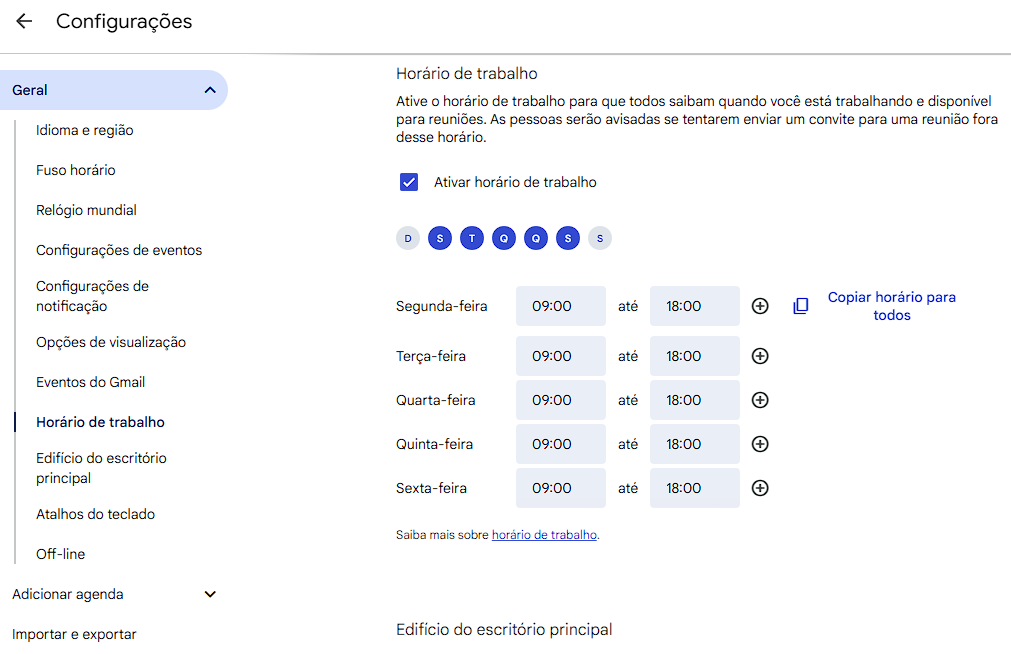Open Configurações de eventos section

click(x=119, y=250)
